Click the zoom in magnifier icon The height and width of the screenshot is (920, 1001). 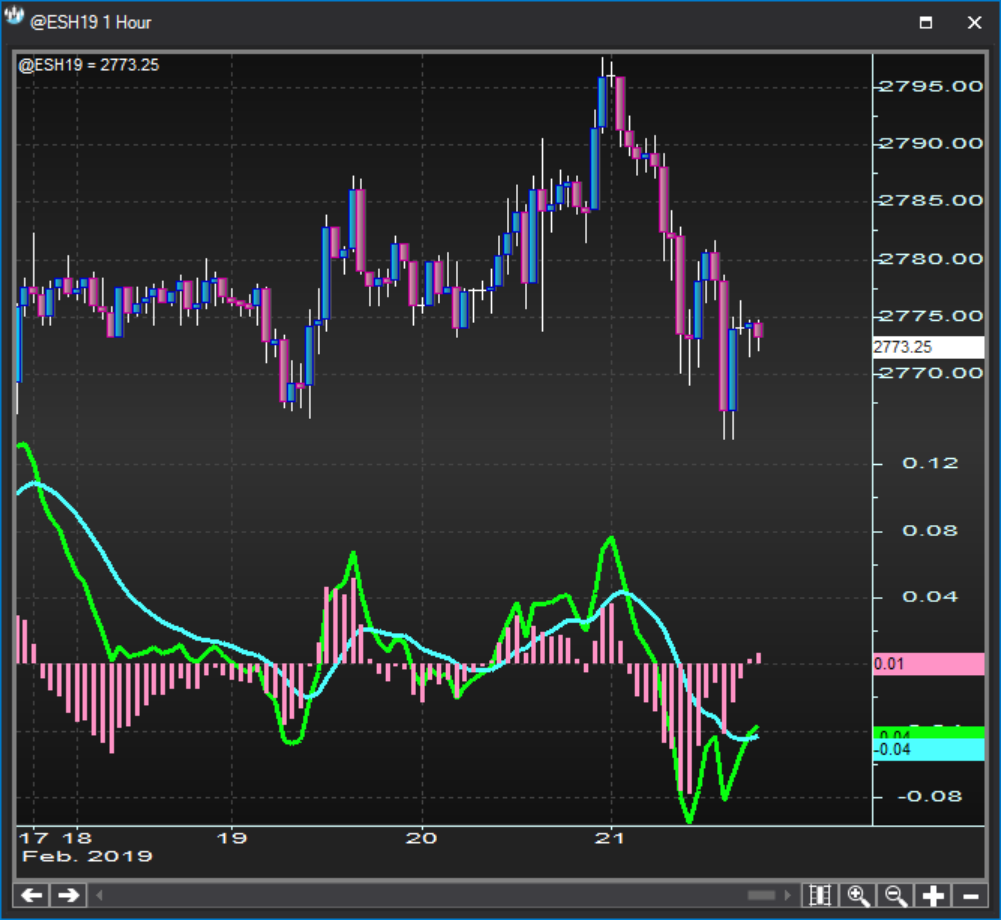pyautogui.click(x=857, y=895)
